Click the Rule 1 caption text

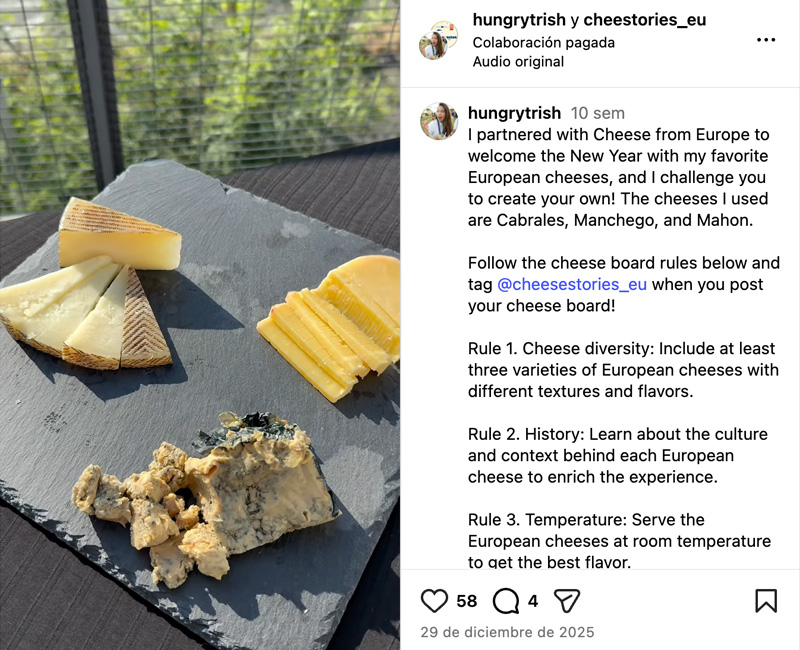point(623,370)
